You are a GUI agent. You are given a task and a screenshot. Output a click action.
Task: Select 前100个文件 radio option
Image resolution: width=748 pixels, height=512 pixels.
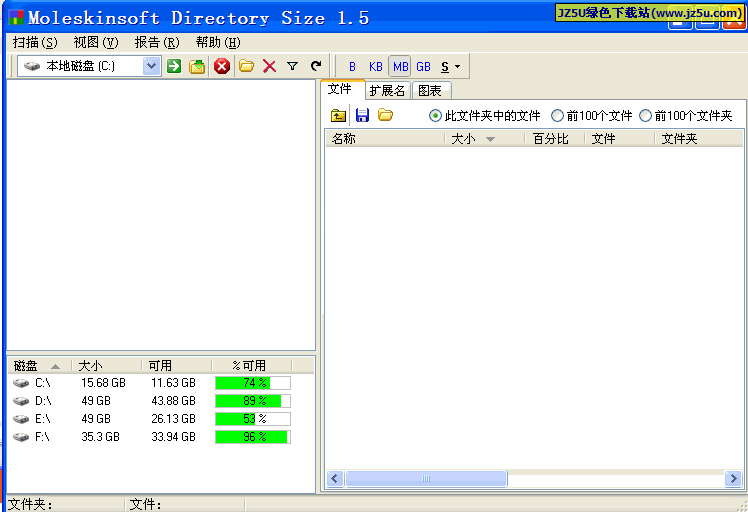(x=592, y=115)
